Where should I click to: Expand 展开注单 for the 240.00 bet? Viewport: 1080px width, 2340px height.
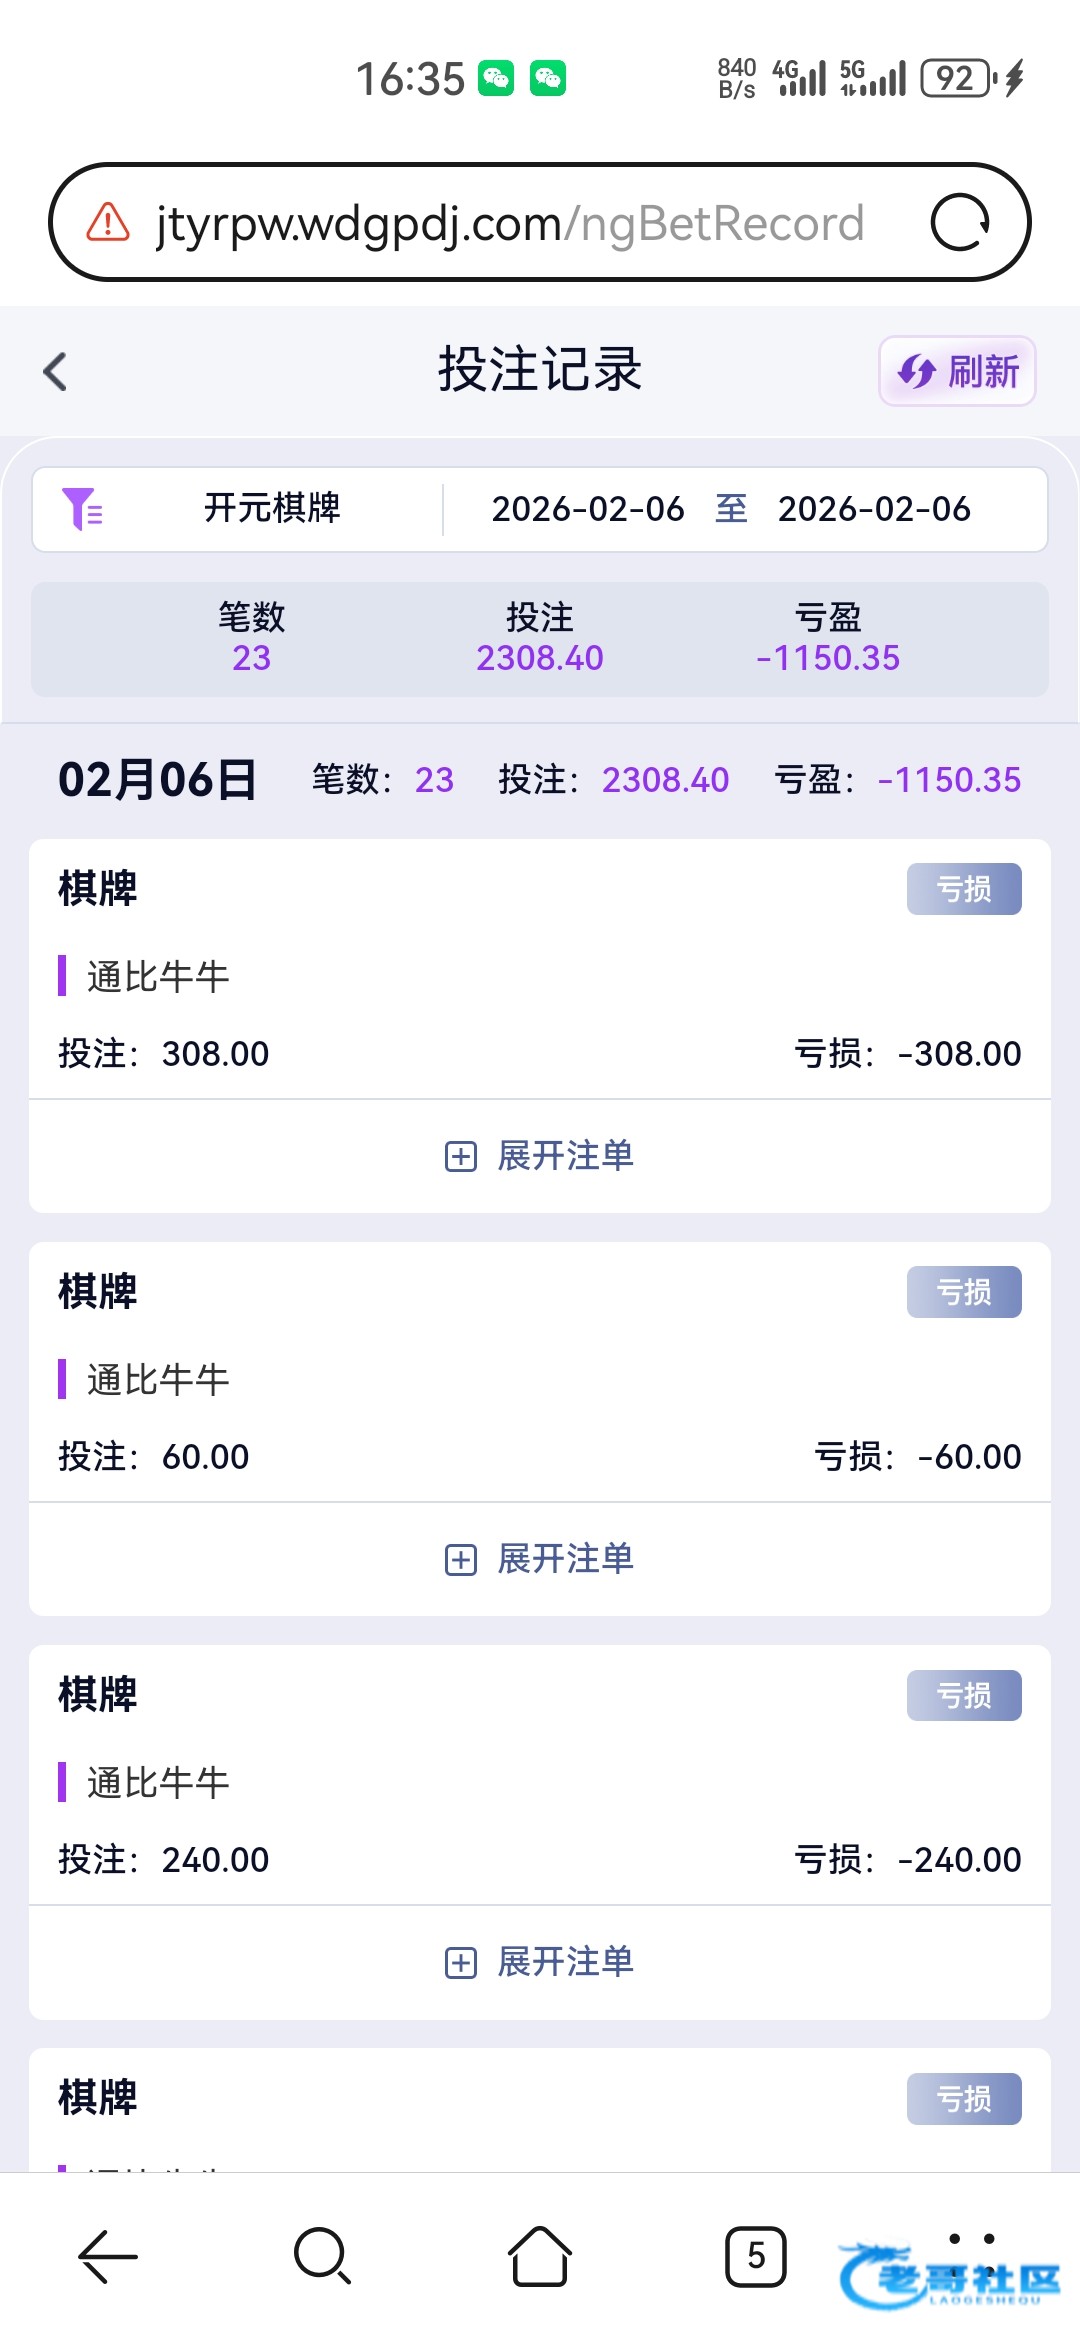click(x=540, y=1962)
